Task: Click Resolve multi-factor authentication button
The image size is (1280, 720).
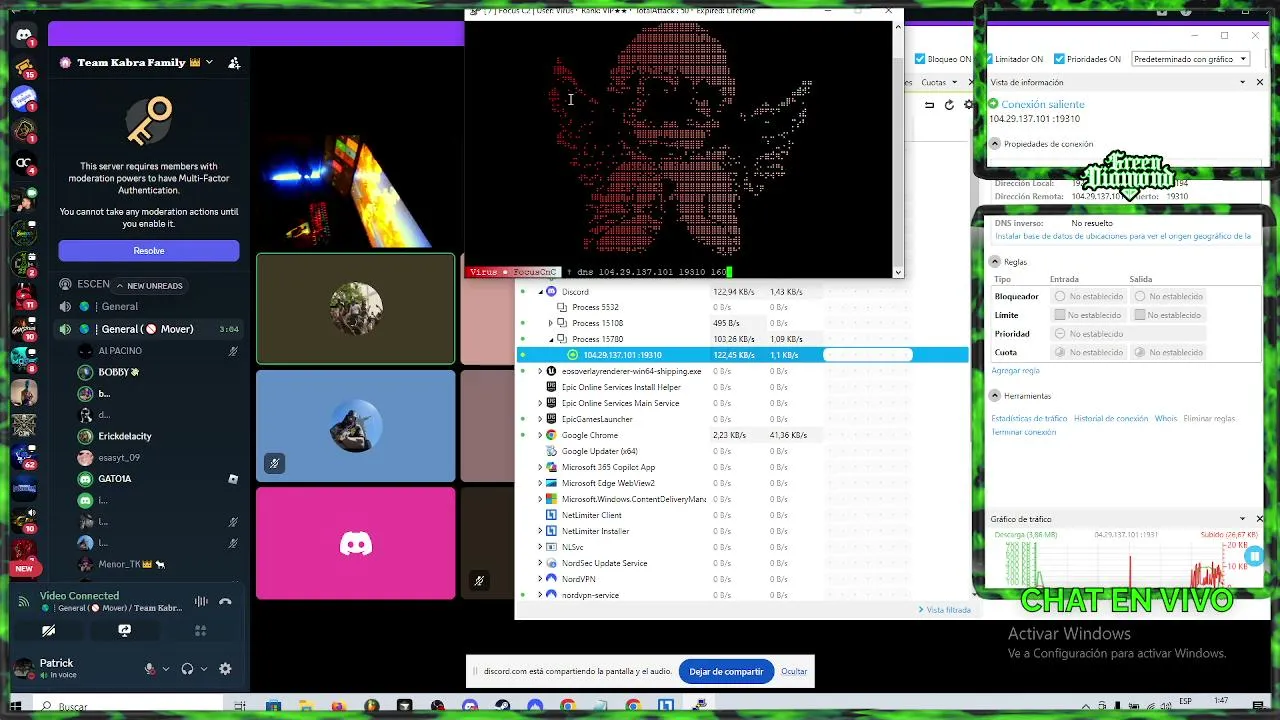Action: (x=149, y=250)
